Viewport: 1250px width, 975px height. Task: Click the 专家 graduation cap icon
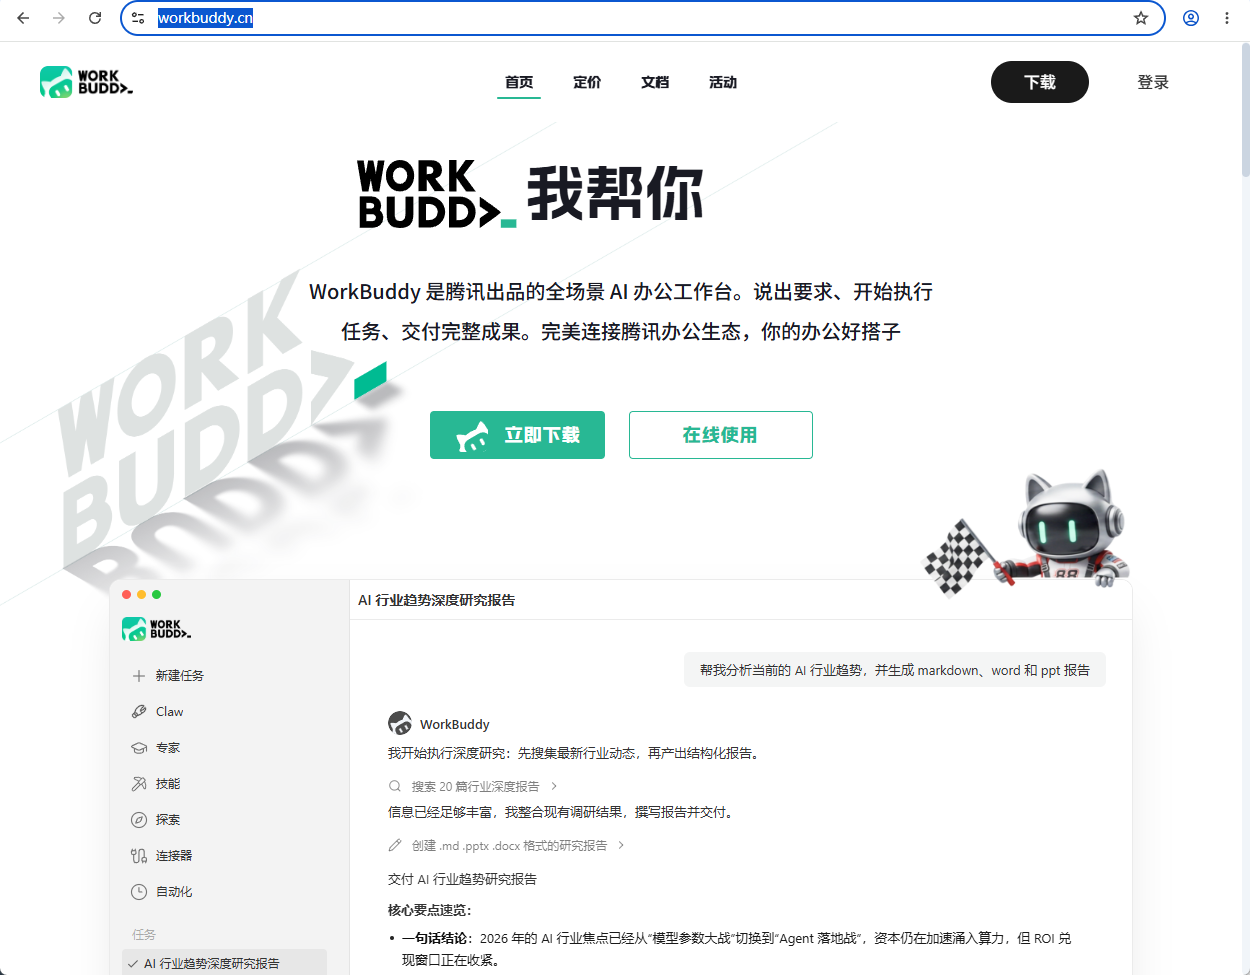pyautogui.click(x=139, y=748)
